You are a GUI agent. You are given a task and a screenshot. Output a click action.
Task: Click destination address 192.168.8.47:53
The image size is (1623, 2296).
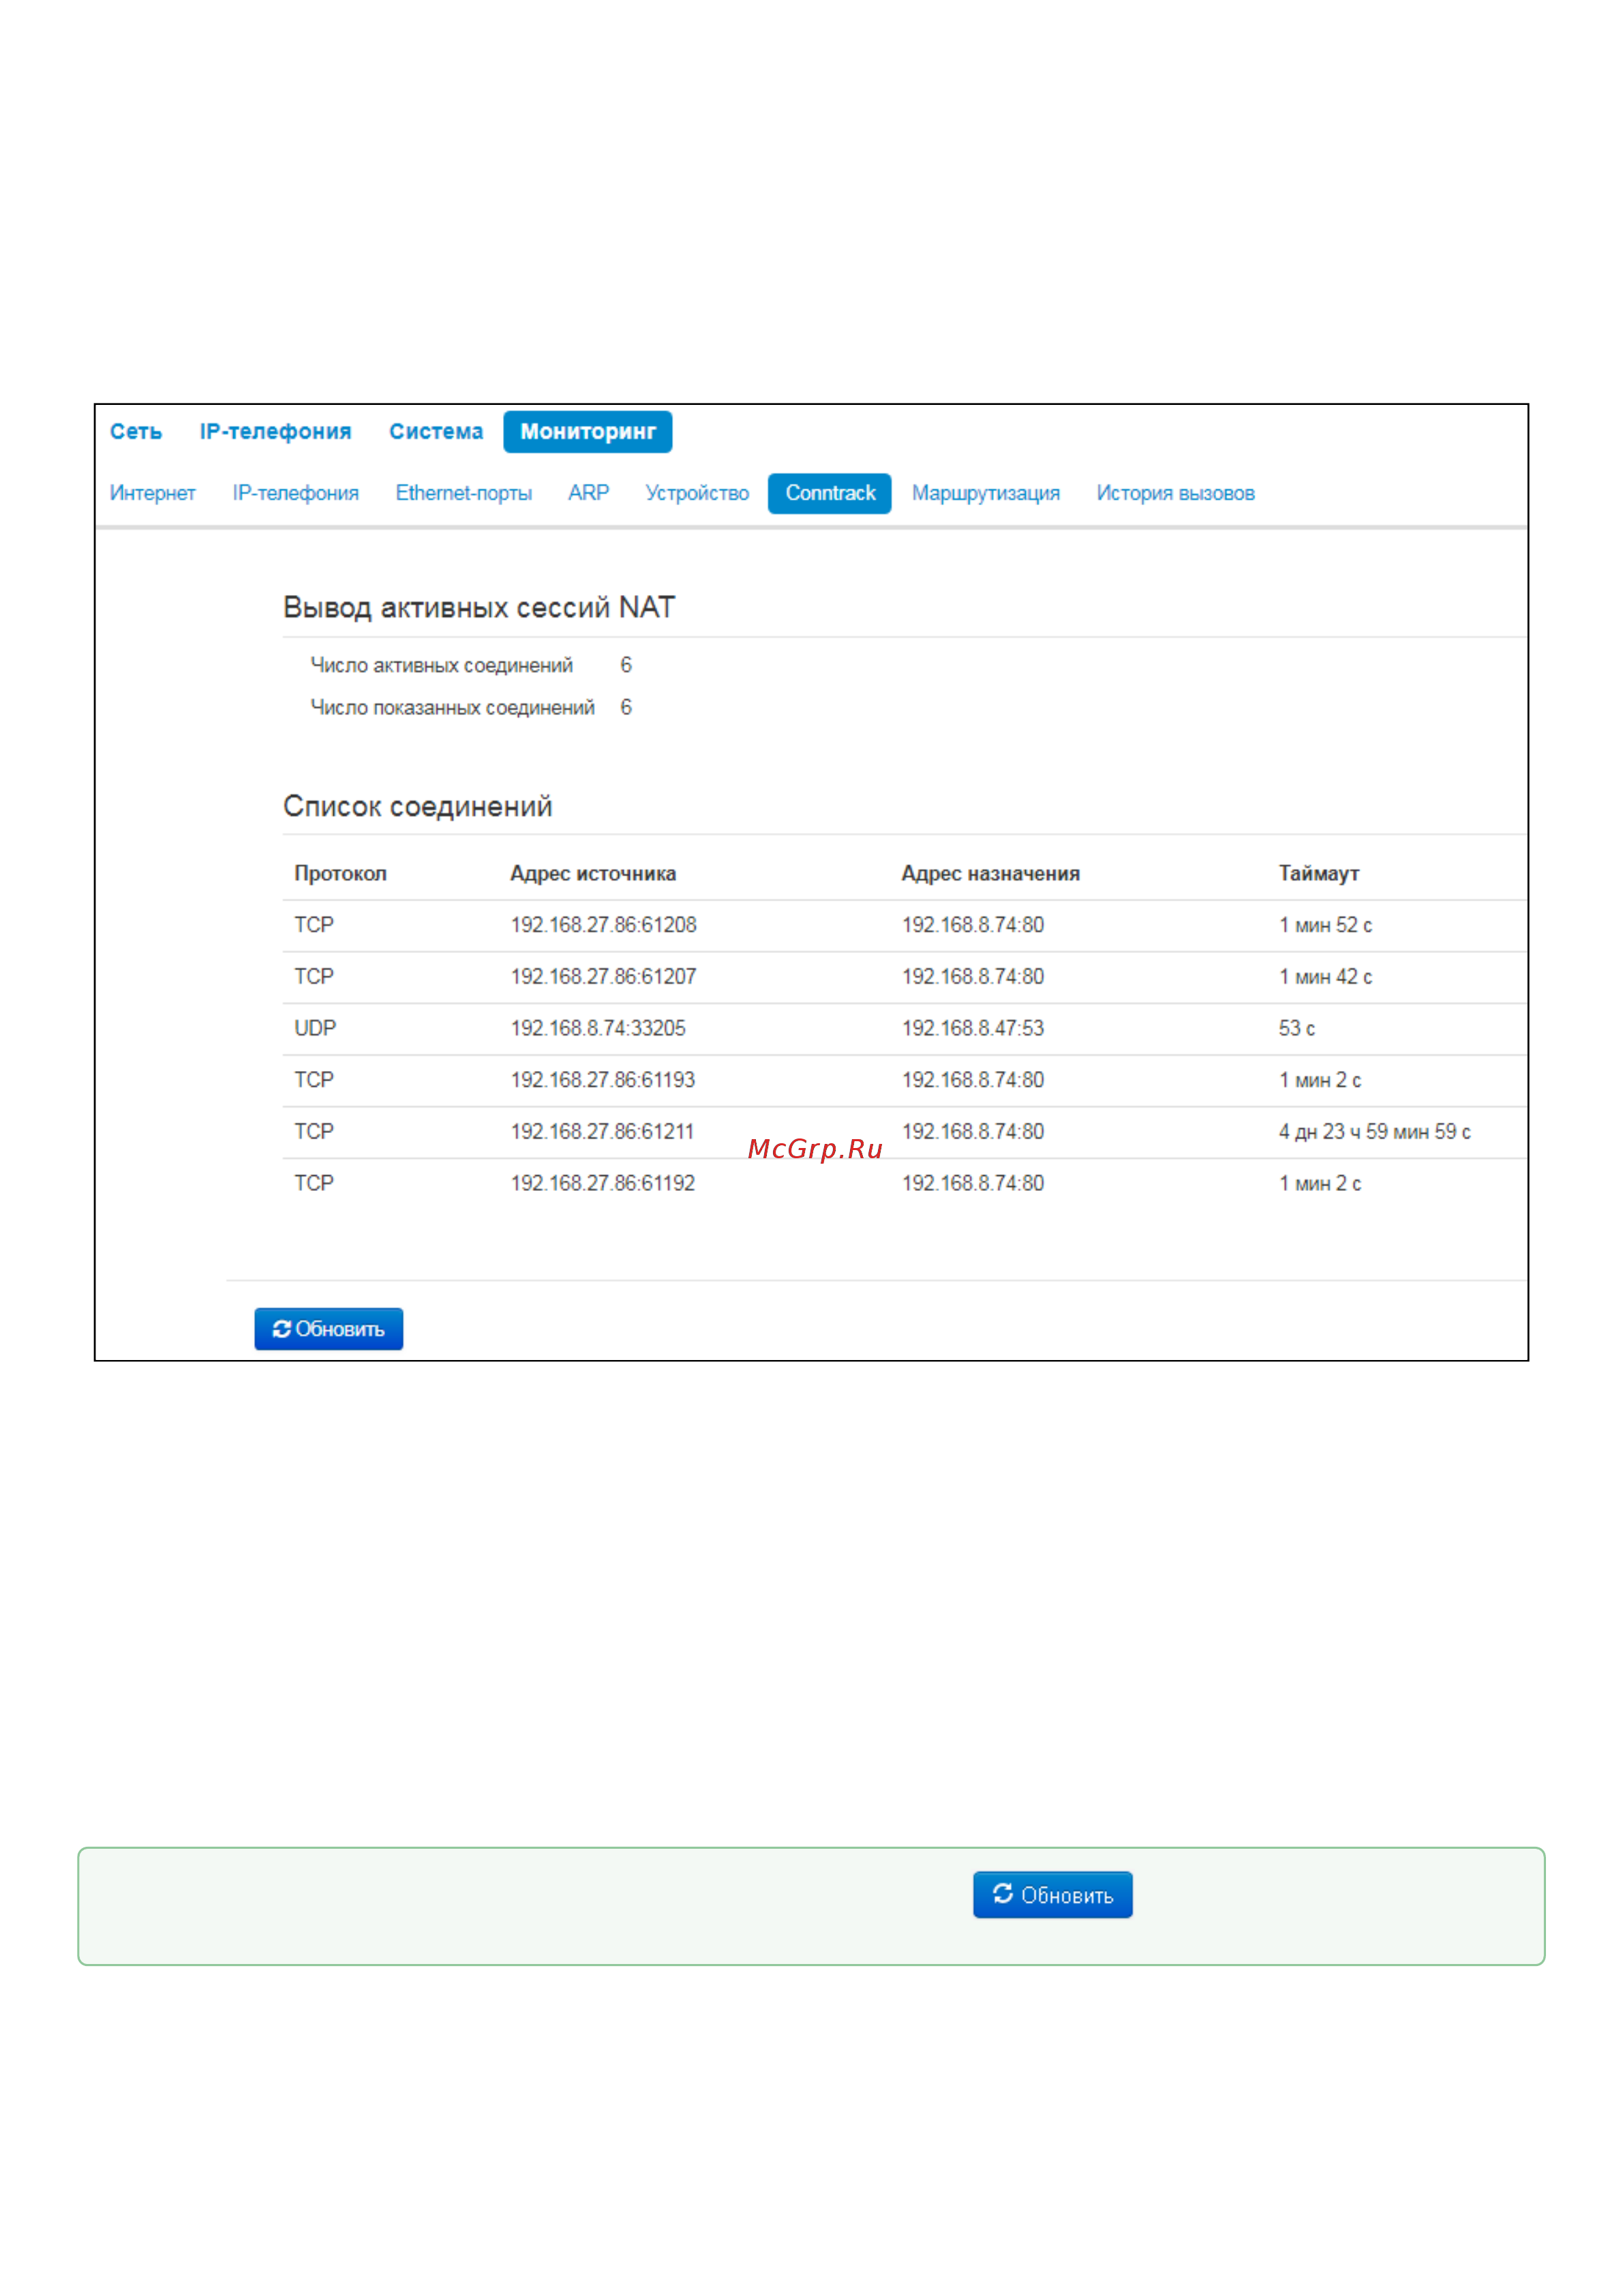[972, 1028]
